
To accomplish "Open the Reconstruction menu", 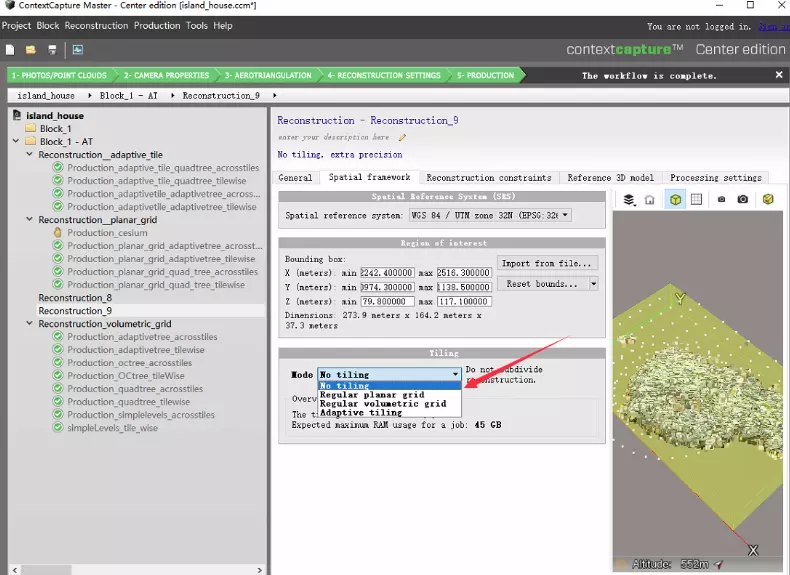I will coord(97,26).
